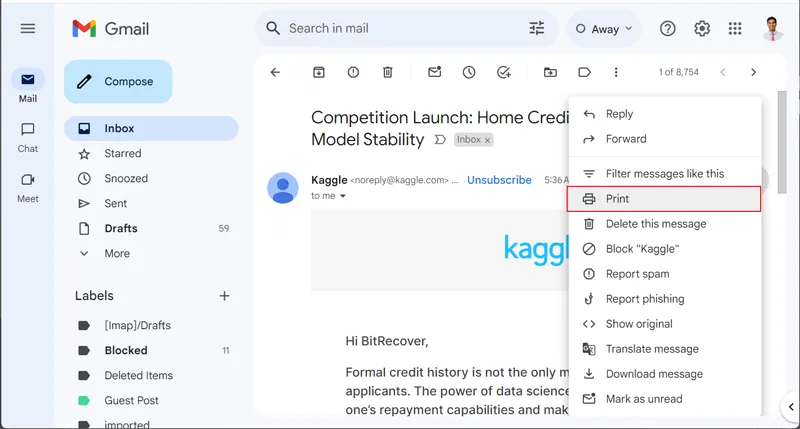This screenshot has height=429, width=800.
Task: Archive this email
Action: tap(319, 72)
